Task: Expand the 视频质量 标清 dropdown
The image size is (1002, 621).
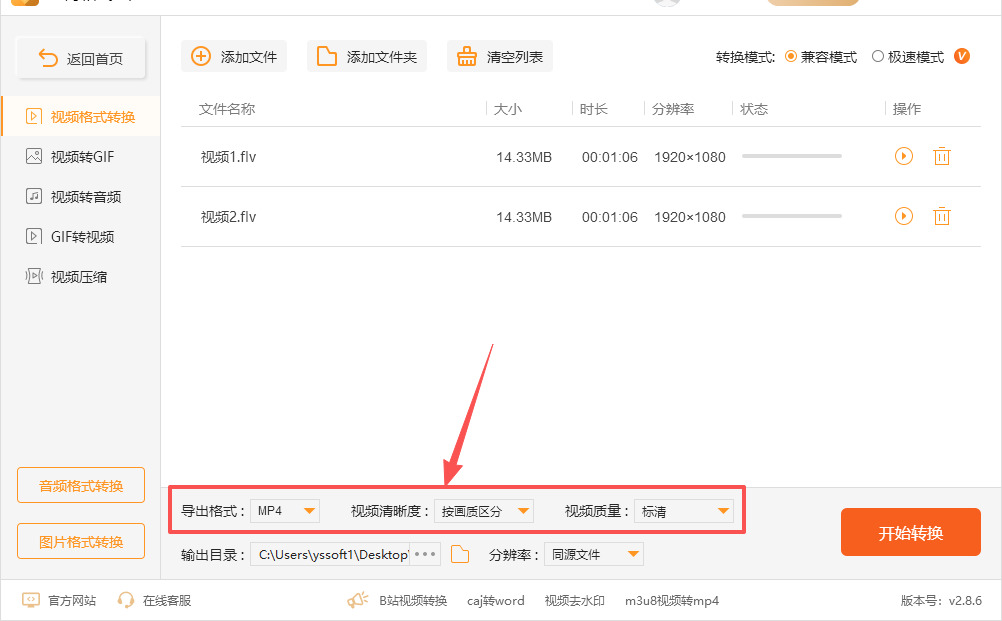Action: click(x=684, y=511)
